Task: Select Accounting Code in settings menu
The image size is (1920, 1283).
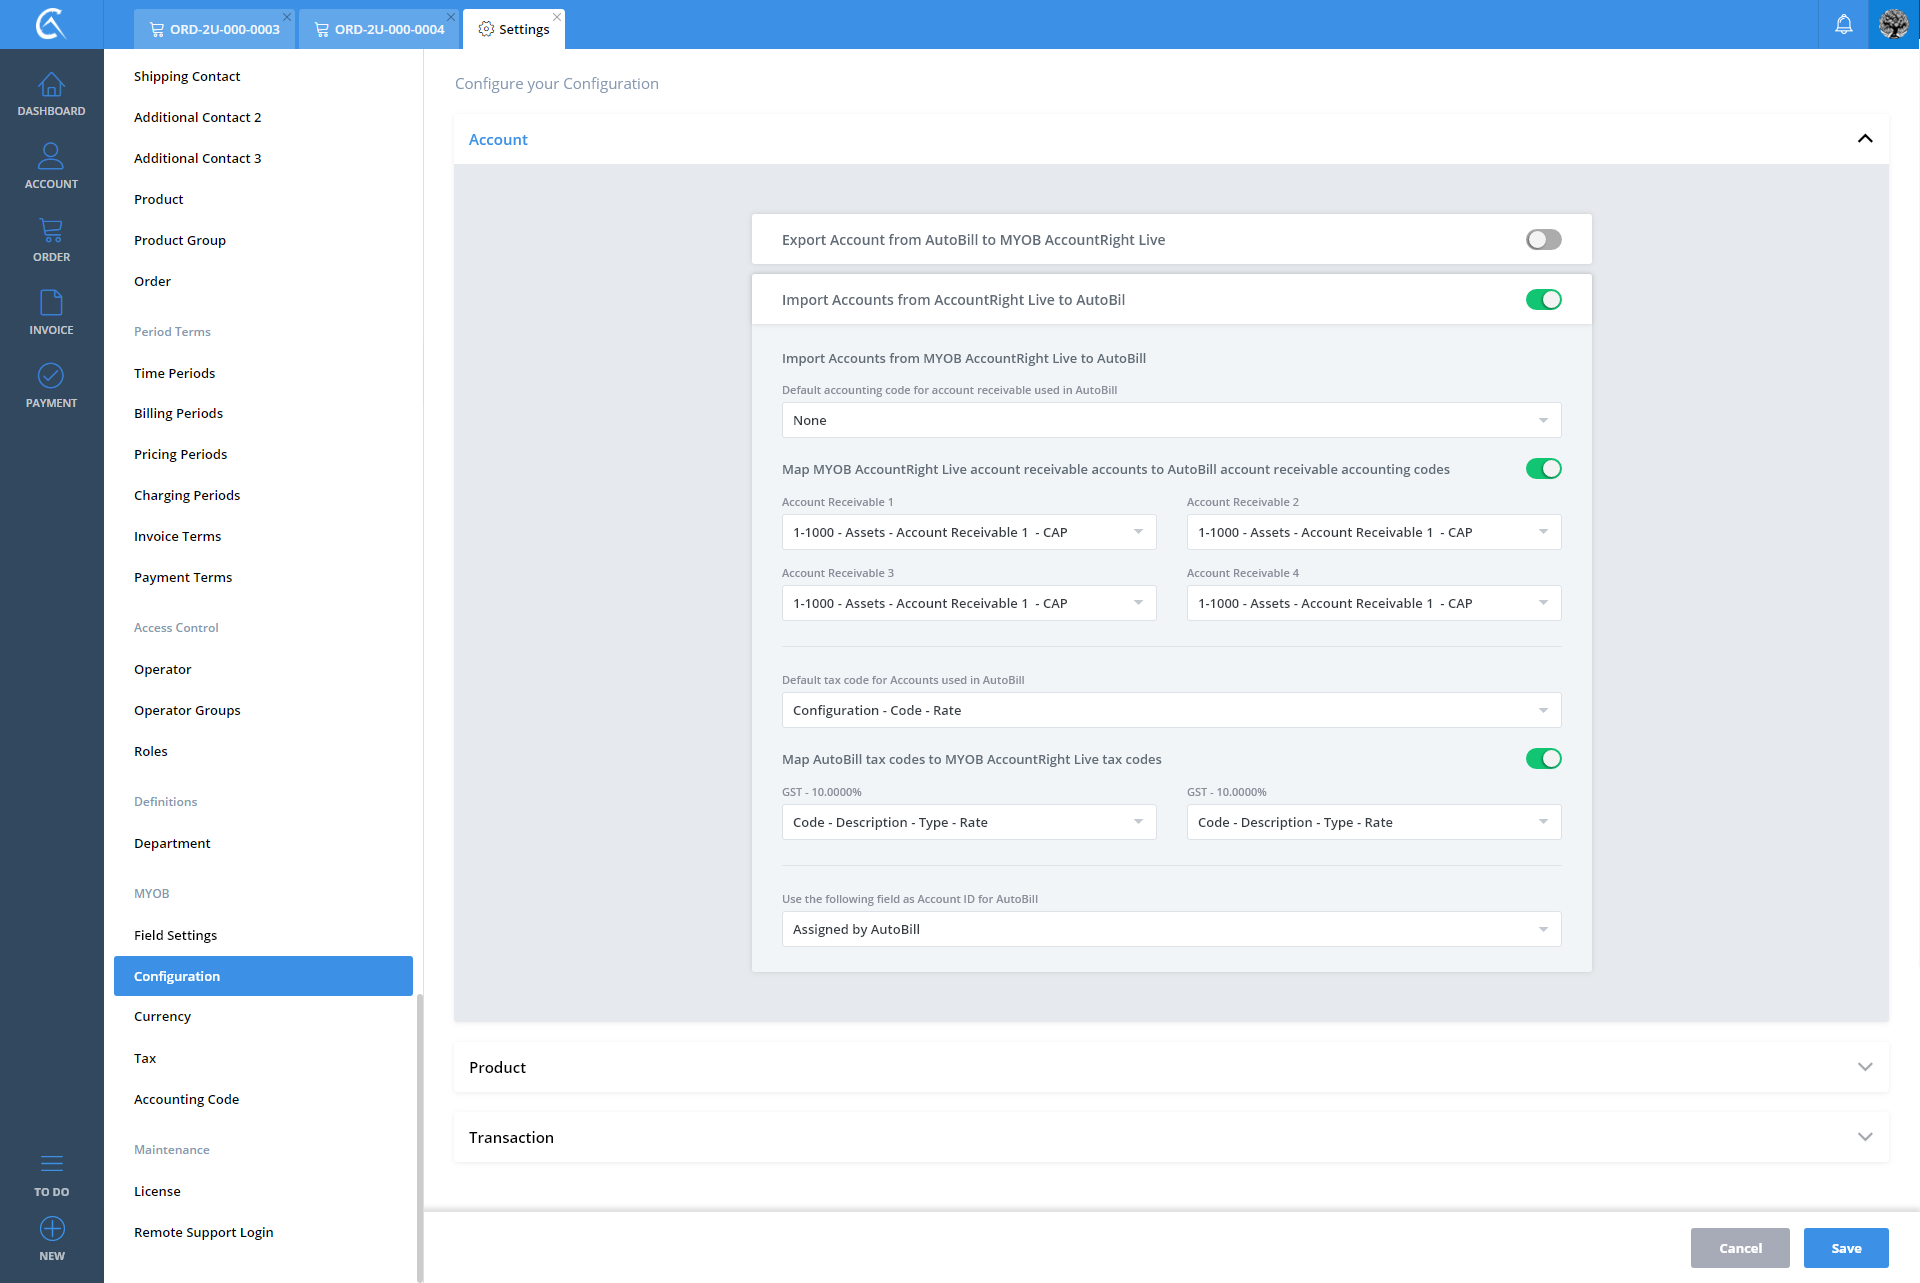Action: pyautogui.click(x=186, y=1099)
